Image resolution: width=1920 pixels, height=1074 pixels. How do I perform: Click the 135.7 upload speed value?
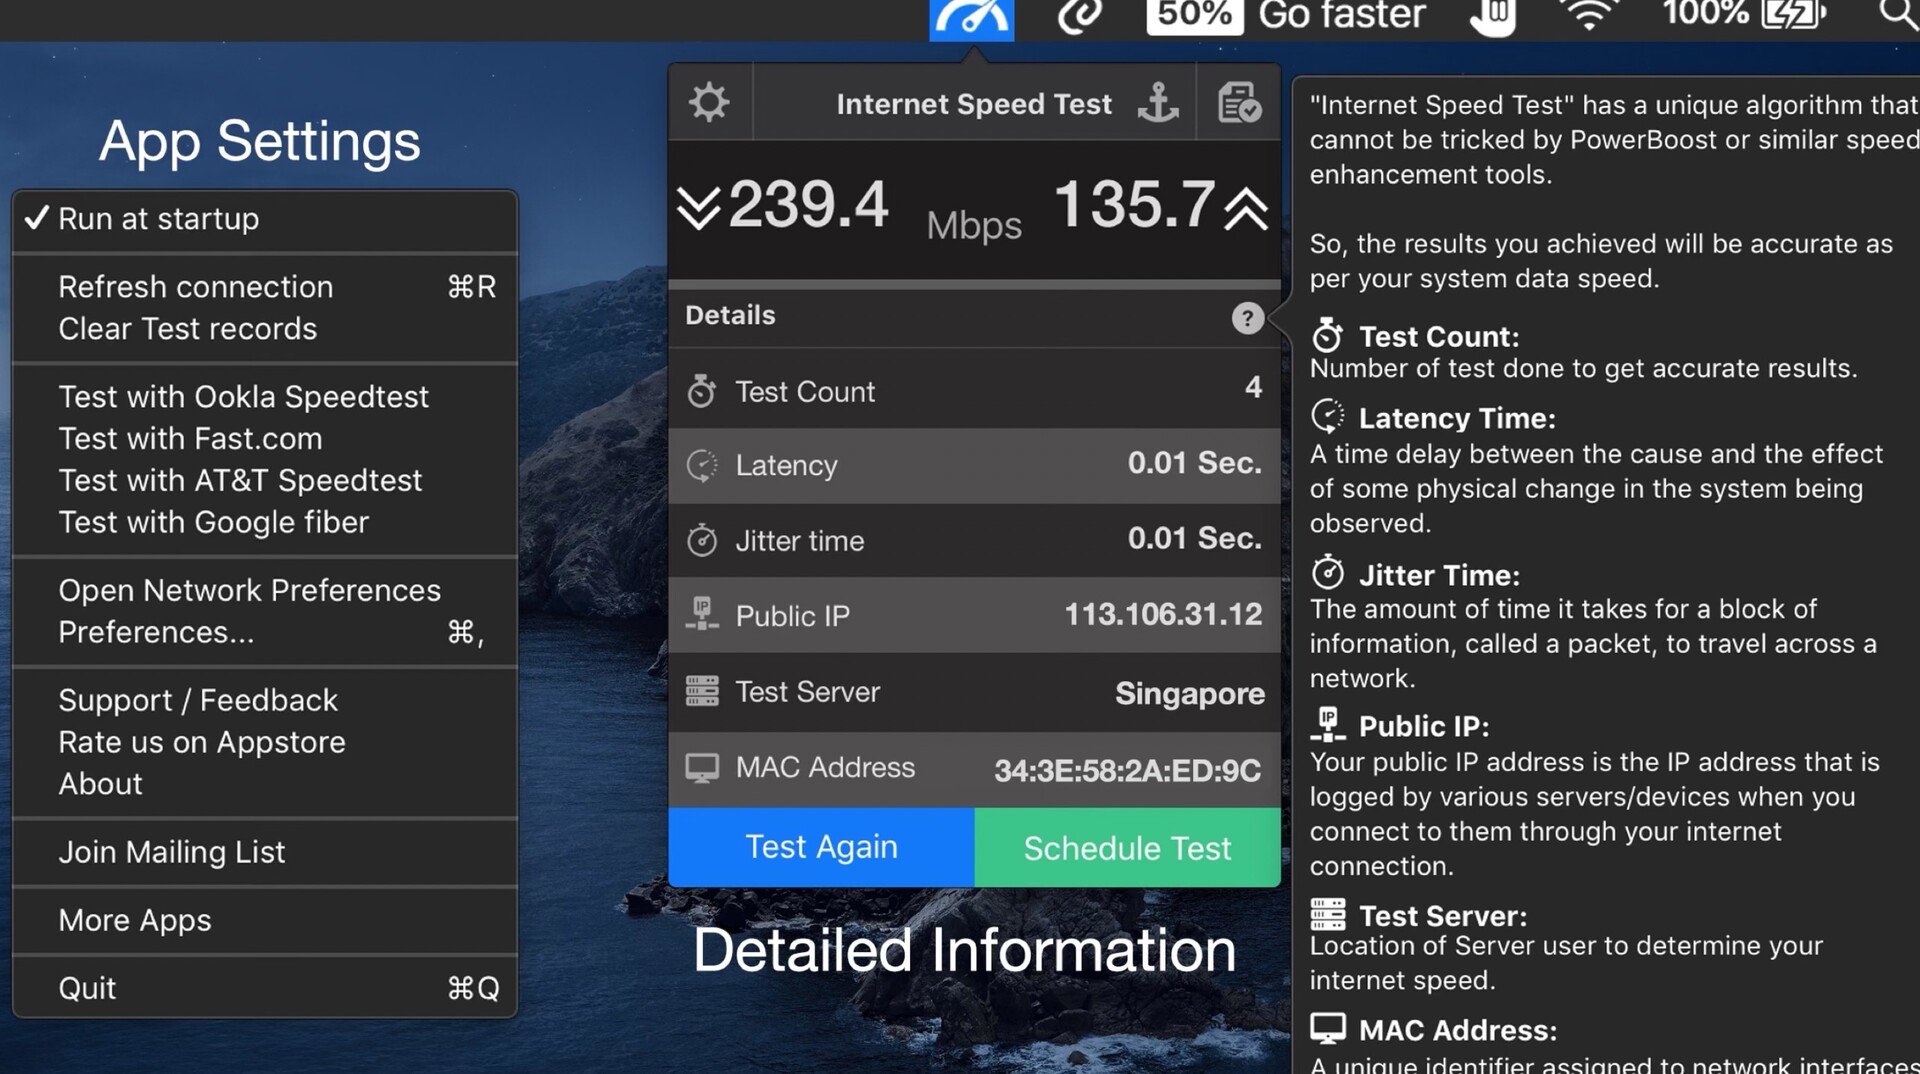click(x=1134, y=205)
